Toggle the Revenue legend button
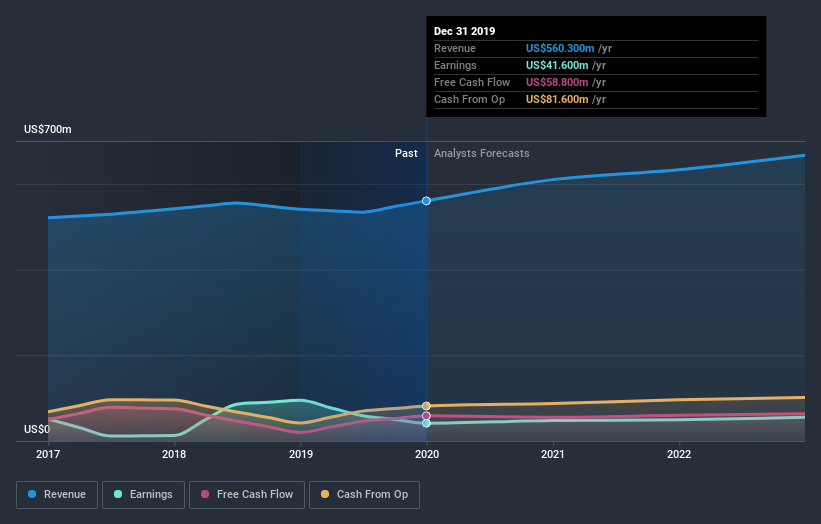Screen dimensions: 821x524 tap(57, 495)
